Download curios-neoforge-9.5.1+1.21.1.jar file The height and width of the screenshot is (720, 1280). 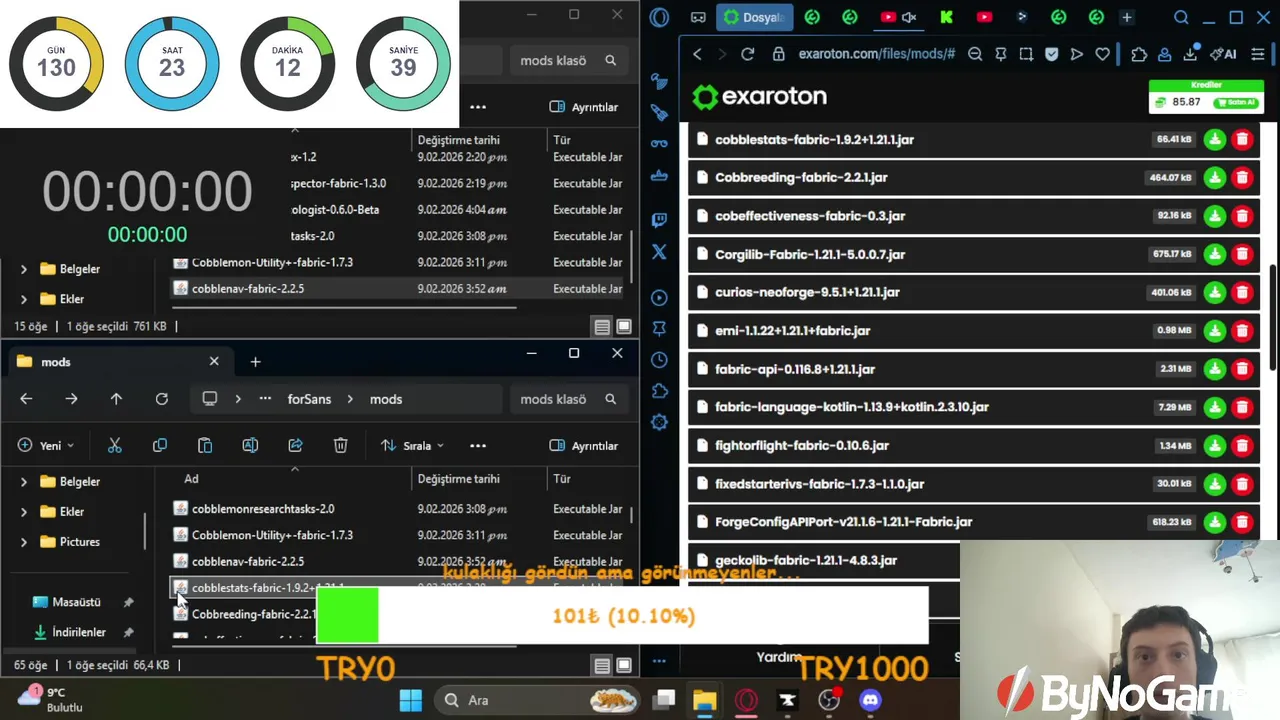point(1215,292)
